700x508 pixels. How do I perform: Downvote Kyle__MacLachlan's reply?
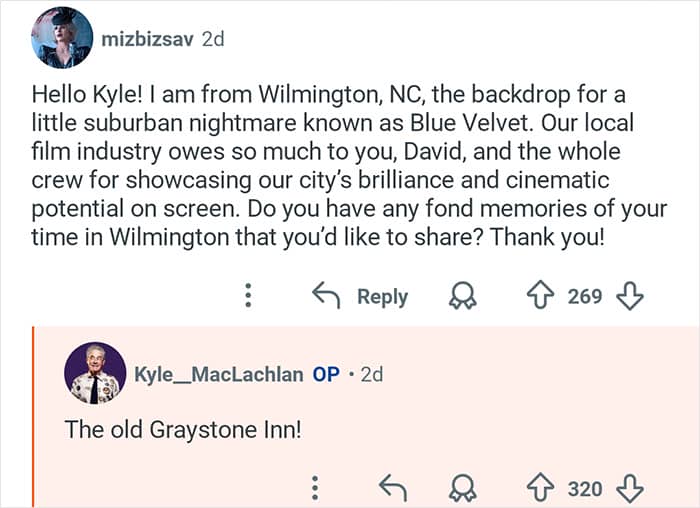tap(629, 488)
